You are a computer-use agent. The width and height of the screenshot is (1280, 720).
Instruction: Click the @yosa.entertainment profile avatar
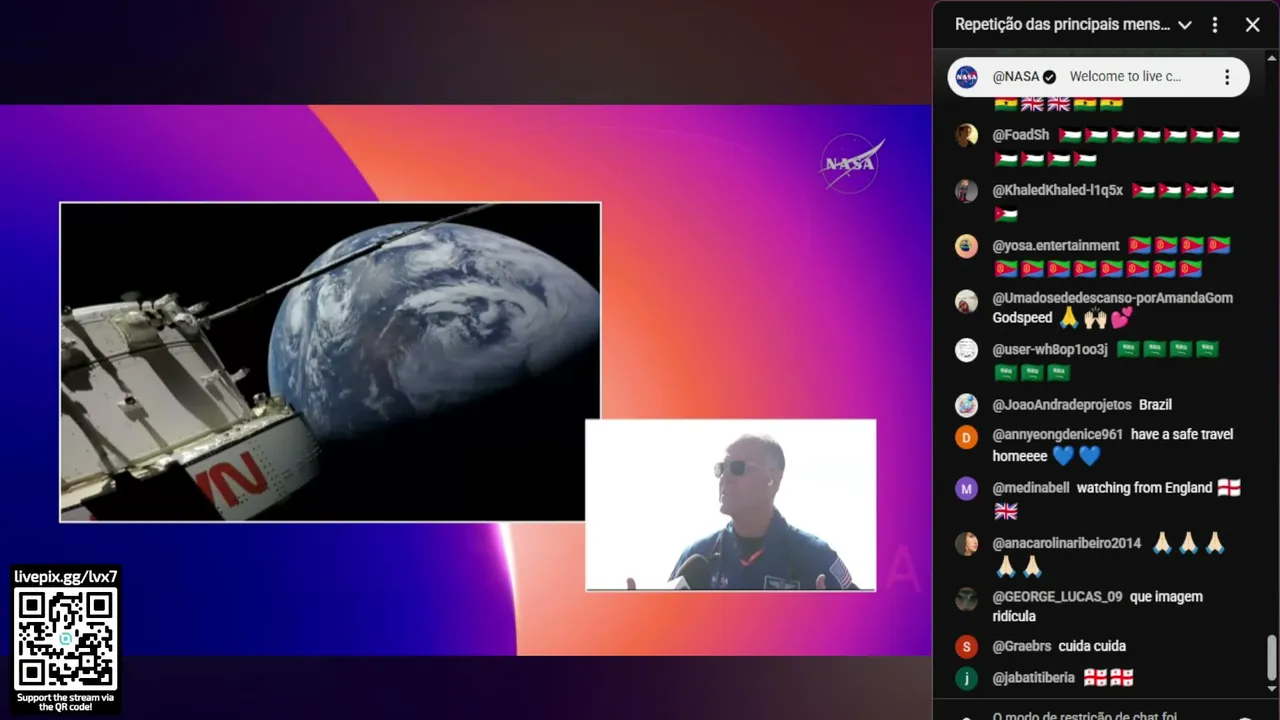(966, 246)
